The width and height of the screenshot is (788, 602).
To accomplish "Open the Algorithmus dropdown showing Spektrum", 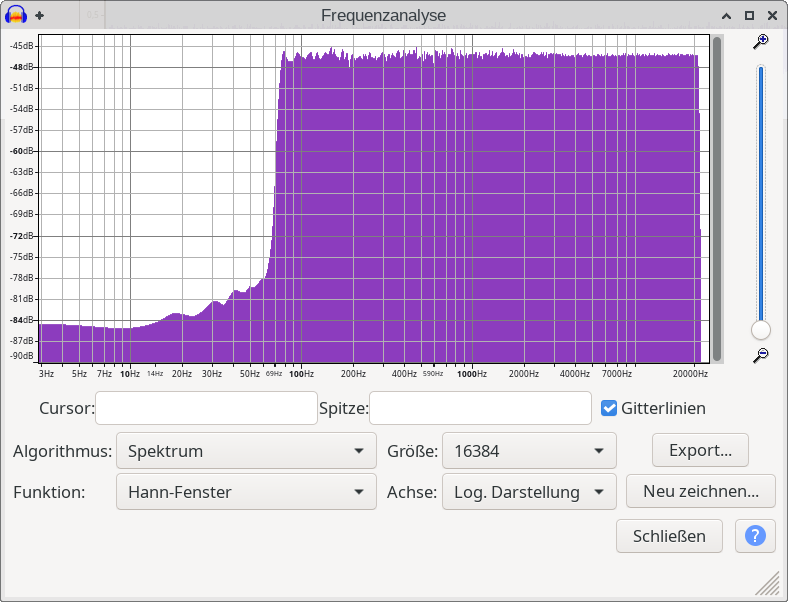I will click(246, 451).
